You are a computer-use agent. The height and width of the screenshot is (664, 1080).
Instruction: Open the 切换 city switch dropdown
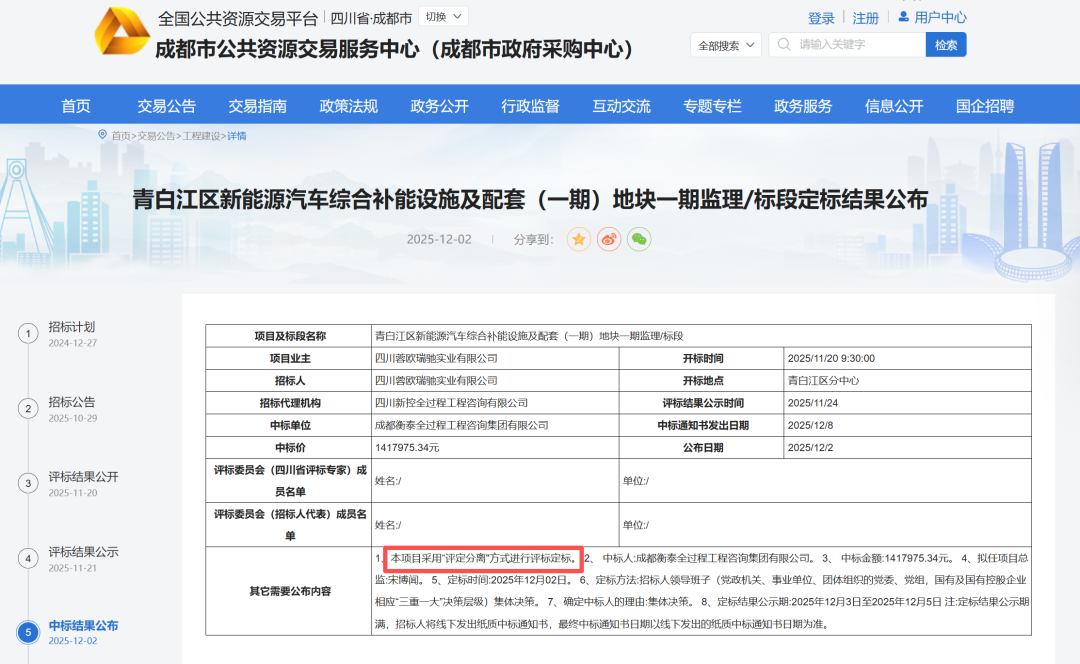[x=443, y=17]
